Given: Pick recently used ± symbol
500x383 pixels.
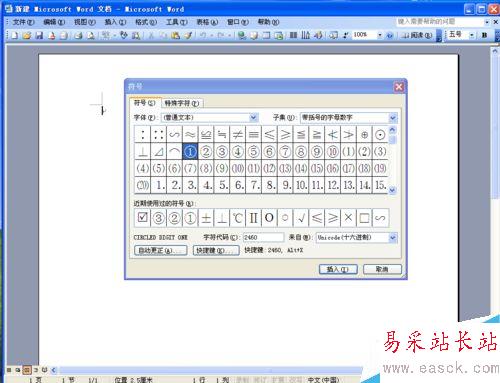Looking at the screenshot, I should click(x=206, y=218).
